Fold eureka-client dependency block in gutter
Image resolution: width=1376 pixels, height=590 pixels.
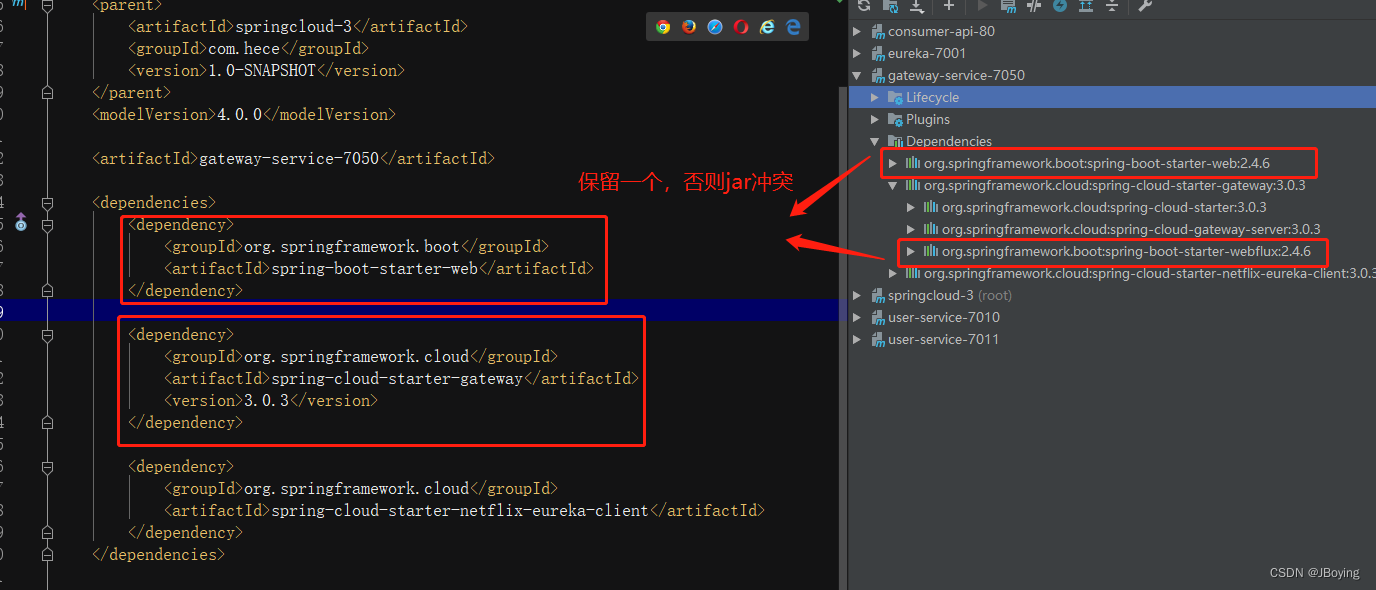(47, 466)
